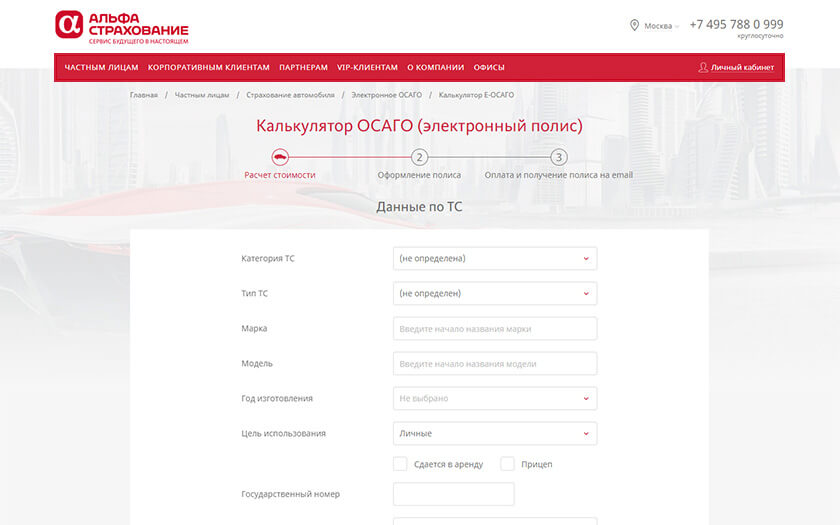Toggle the Сдается в аренду checkbox
The width and height of the screenshot is (840, 525).
tap(400, 464)
